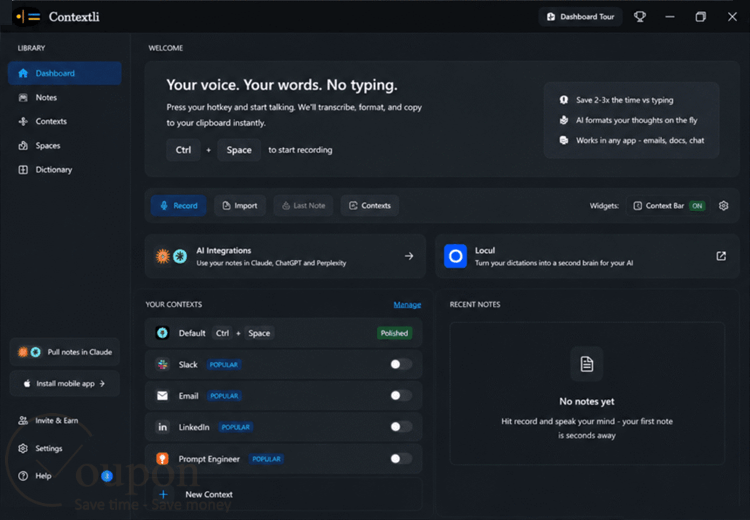Enable the Email context toggle
The height and width of the screenshot is (520, 750).
click(x=401, y=396)
